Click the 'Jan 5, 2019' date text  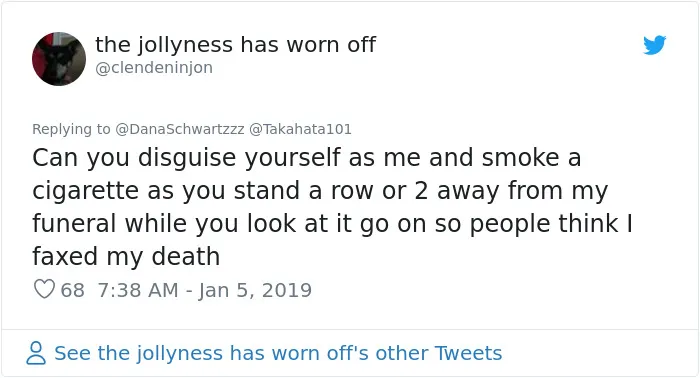255,290
